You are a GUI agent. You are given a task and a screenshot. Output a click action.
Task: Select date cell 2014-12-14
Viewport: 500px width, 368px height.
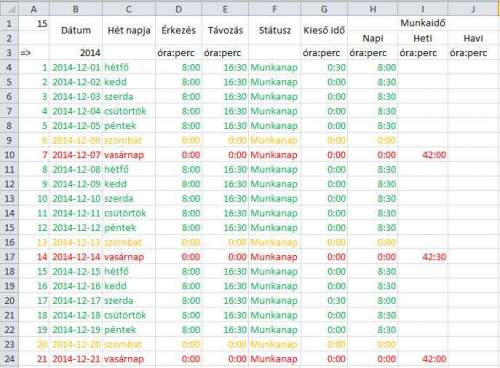[x=76, y=257]
